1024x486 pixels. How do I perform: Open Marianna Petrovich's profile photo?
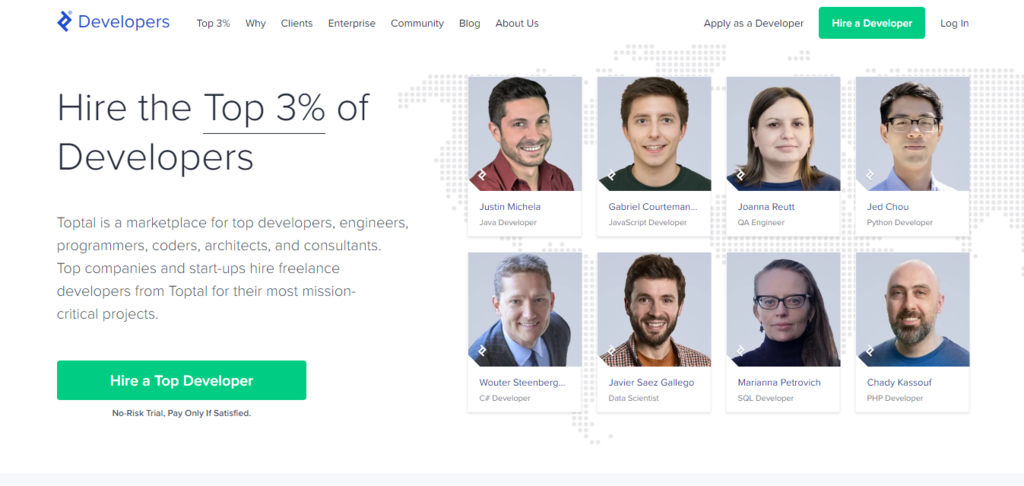(784, 310)
